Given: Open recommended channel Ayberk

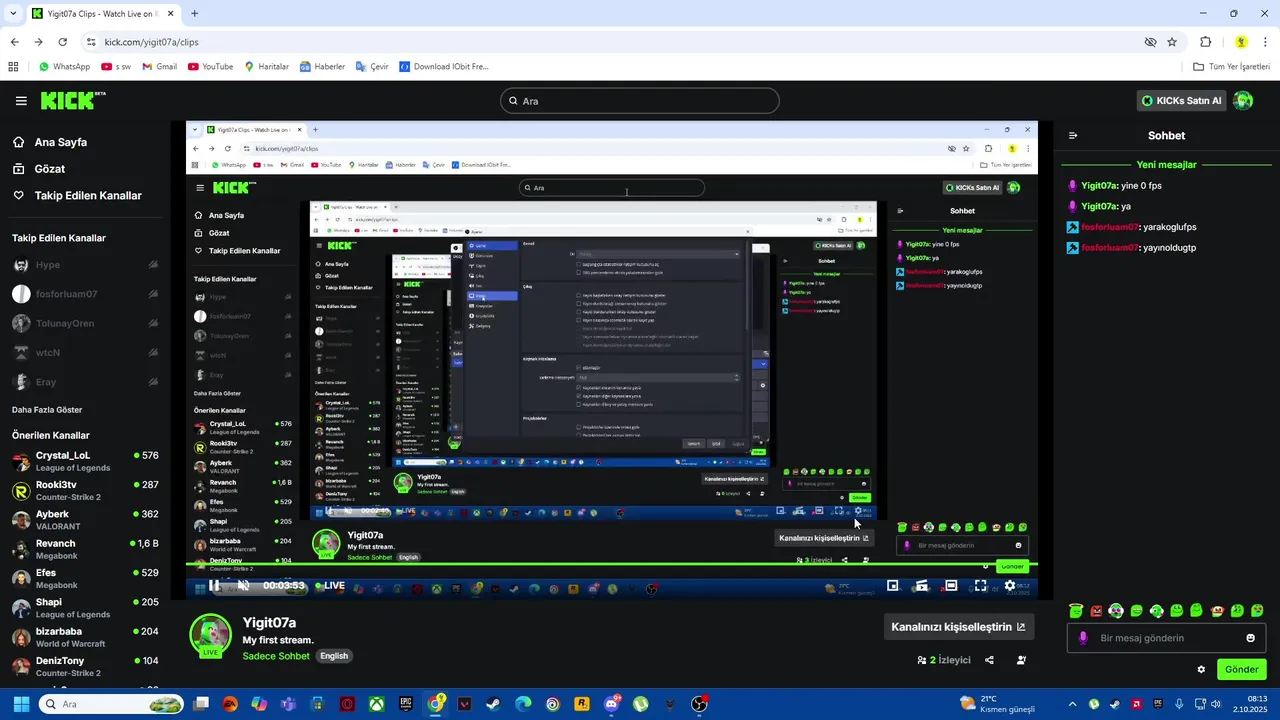Looking at the screenshot, I should (85, 520).
